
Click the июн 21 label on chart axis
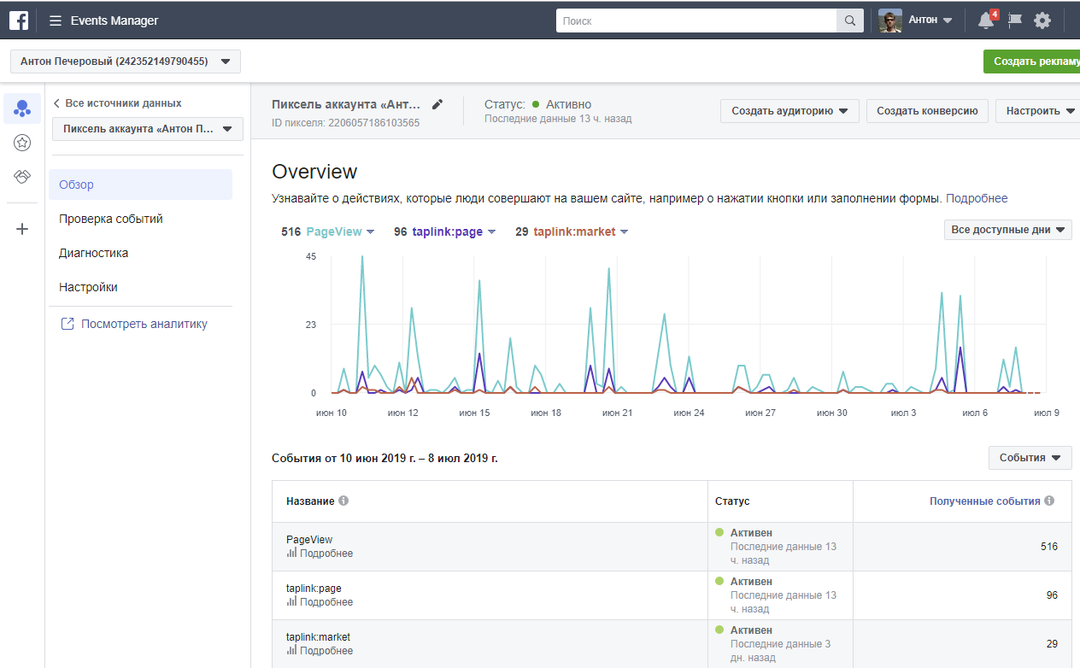tap(617, 413)
